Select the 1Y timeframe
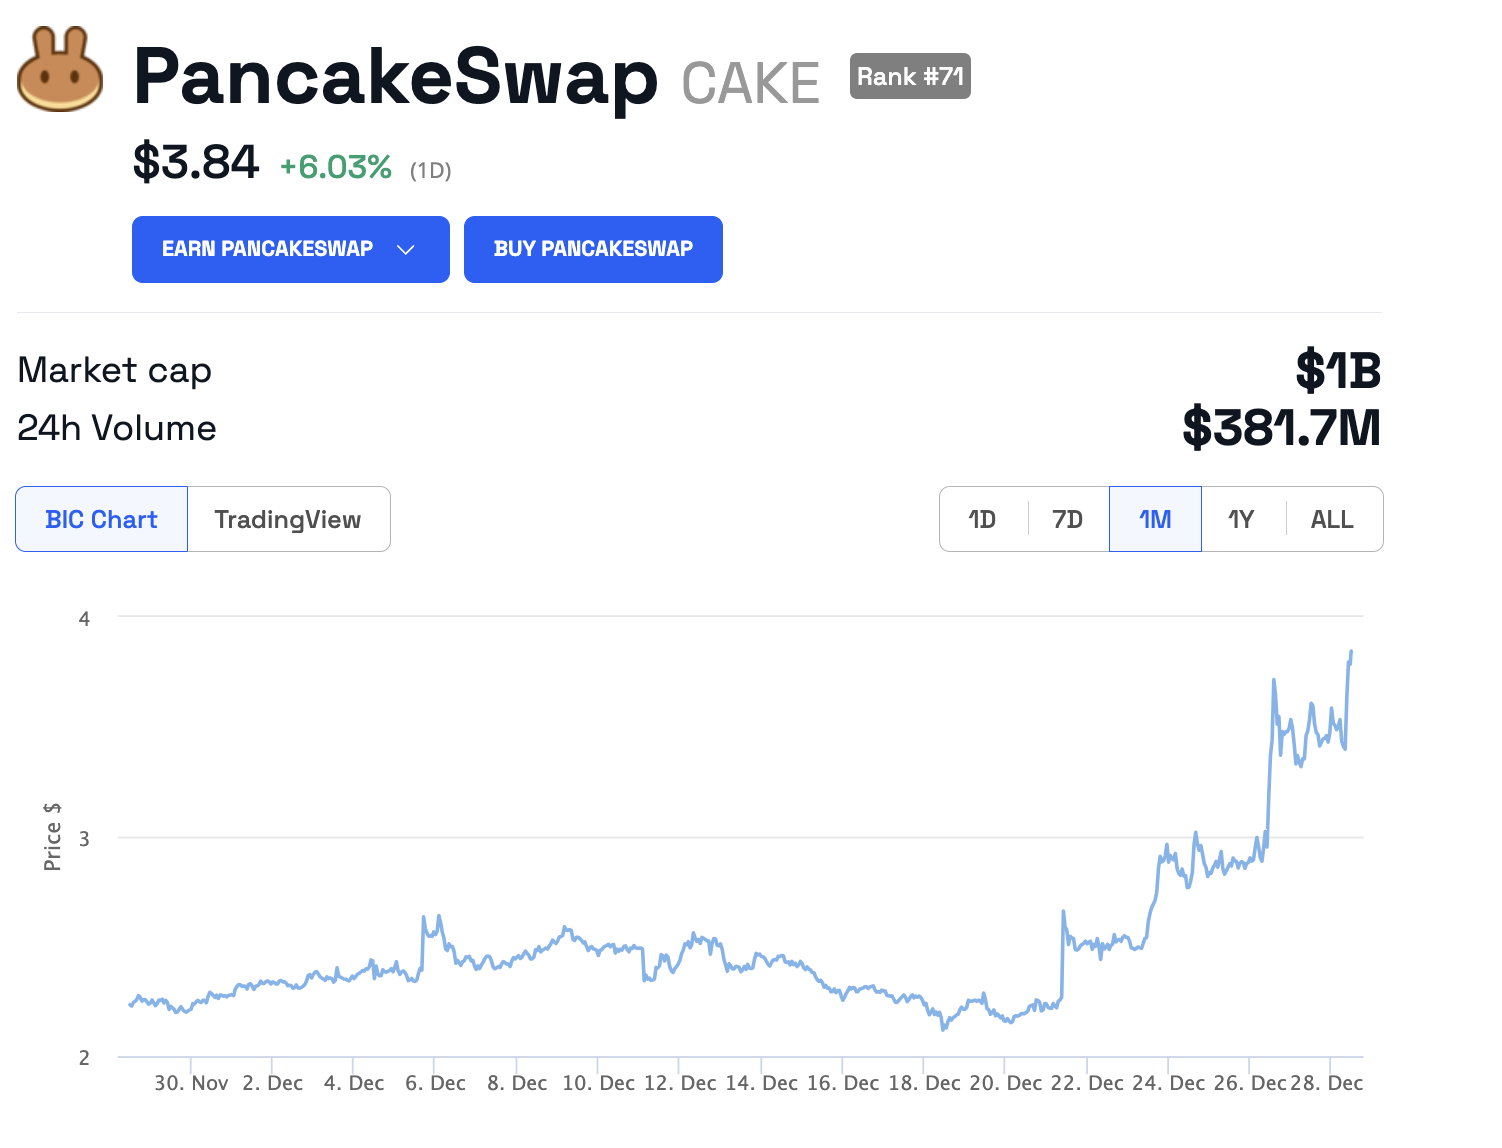The image size is (1502, 1148). tap(1241, 519)
